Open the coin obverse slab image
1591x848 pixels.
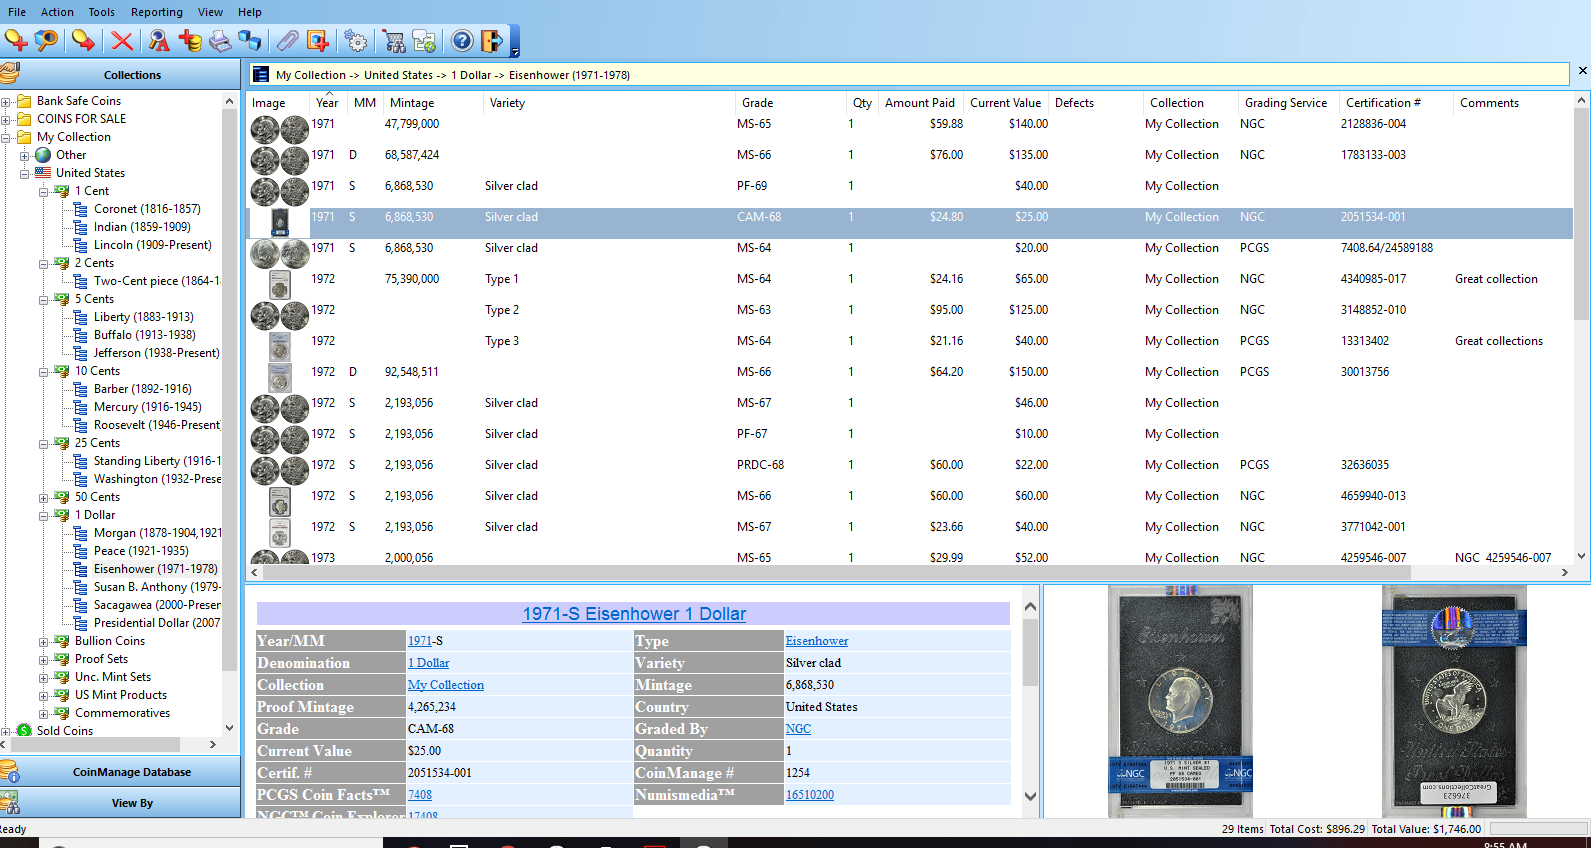(x=1181, y=701)
